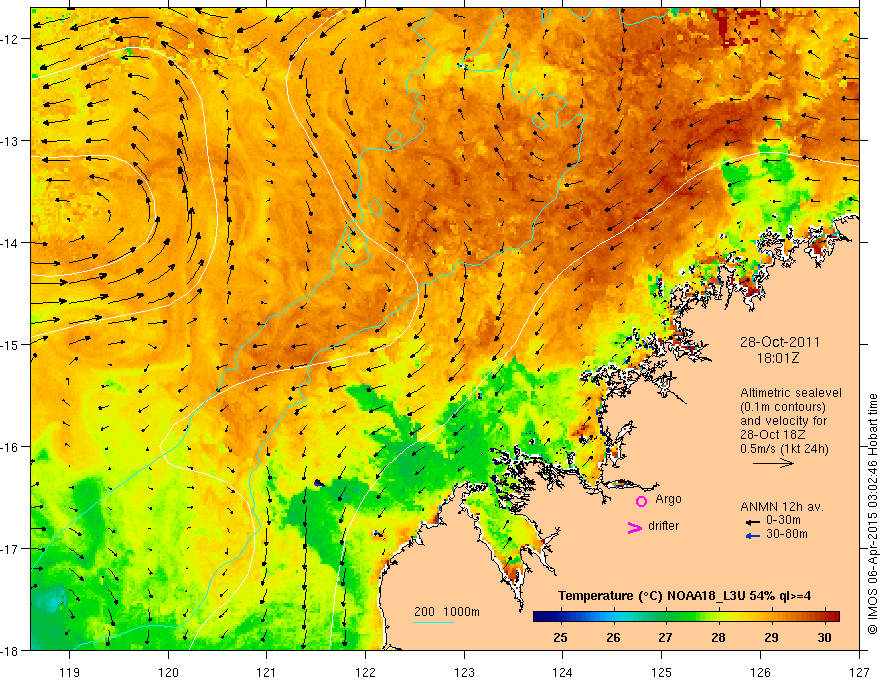Click the blue 30-80m ANMN arrow symbol

752,536
